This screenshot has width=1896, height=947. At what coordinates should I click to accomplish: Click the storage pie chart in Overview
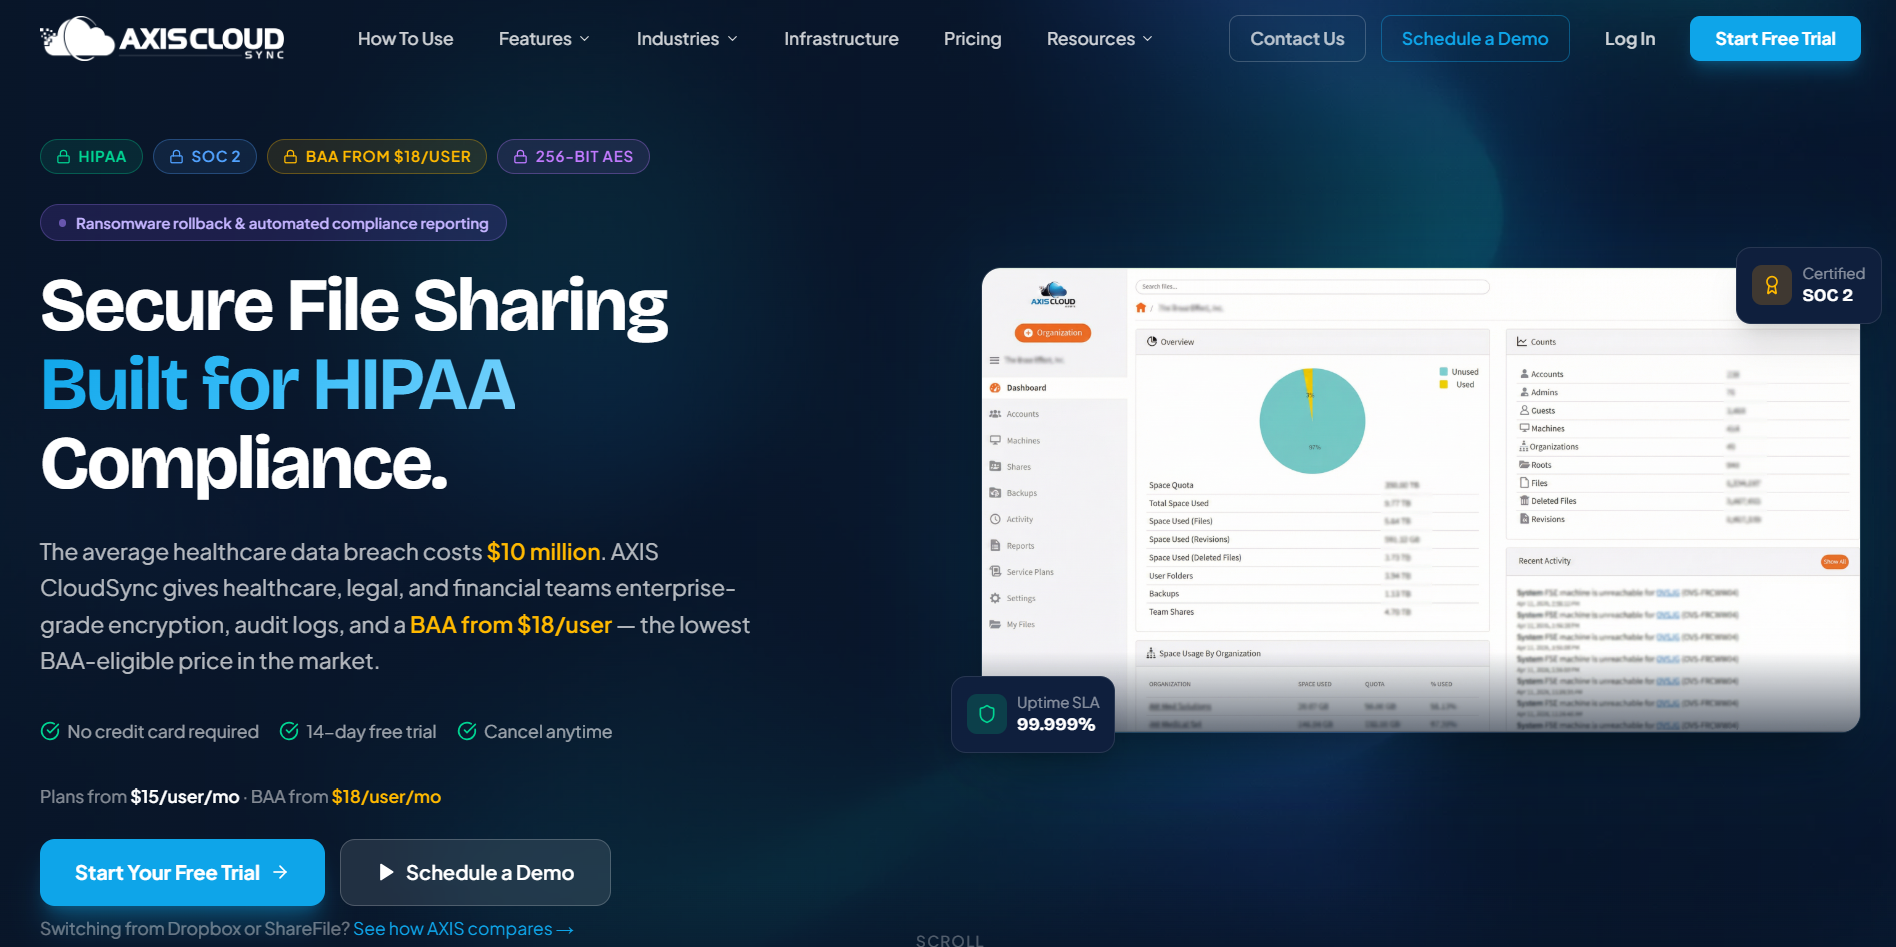(1312, 421)
